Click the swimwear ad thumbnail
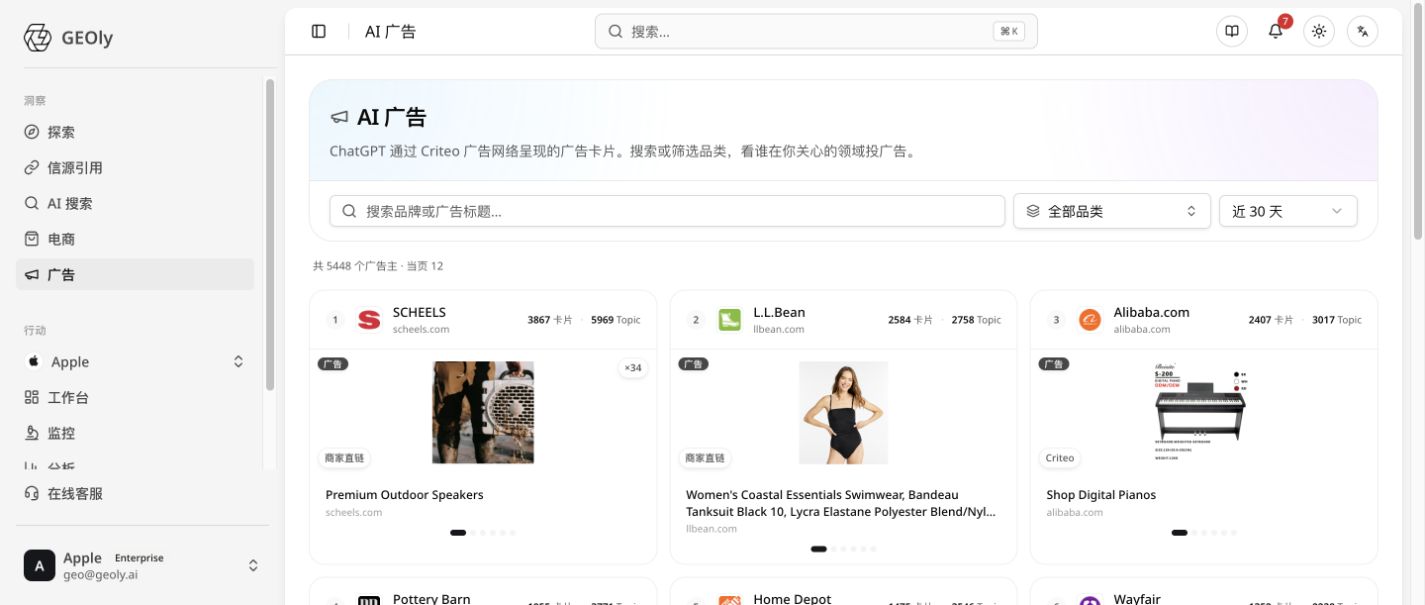 pyautogui.click(x=843, y=412)
